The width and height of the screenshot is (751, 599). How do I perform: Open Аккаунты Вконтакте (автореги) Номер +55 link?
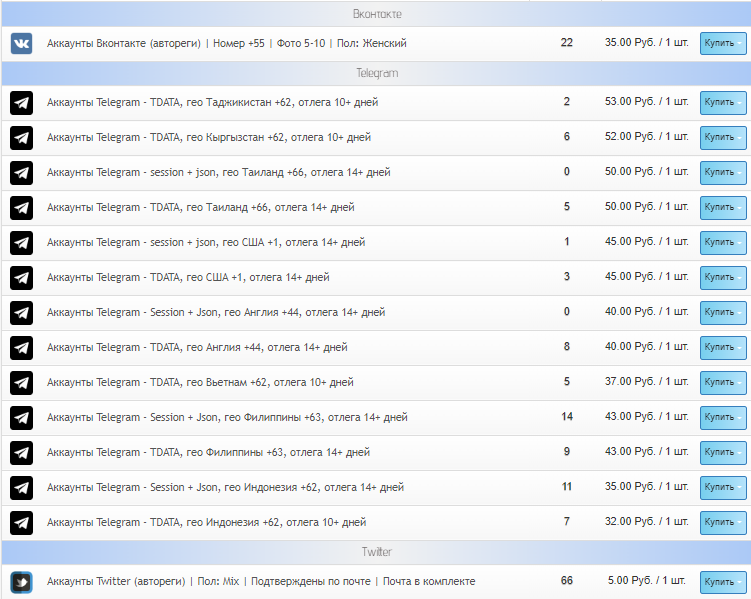pyautogui.click(x=227, y=44)
